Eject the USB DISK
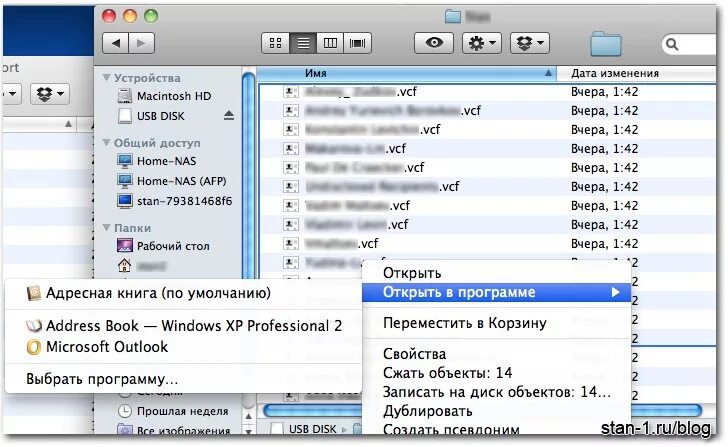Image resolution: width=728 pixels, height=447 pixels. (228, 116)
